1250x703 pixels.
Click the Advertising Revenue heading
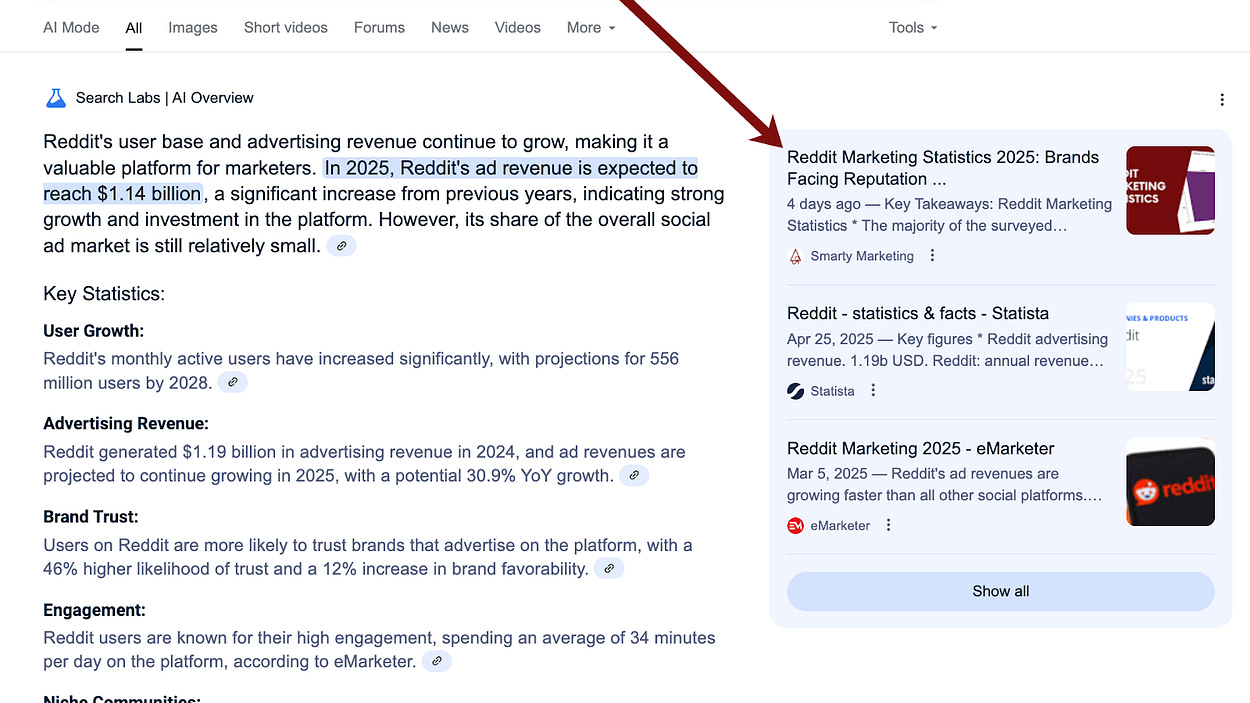[x=126, y=424]
